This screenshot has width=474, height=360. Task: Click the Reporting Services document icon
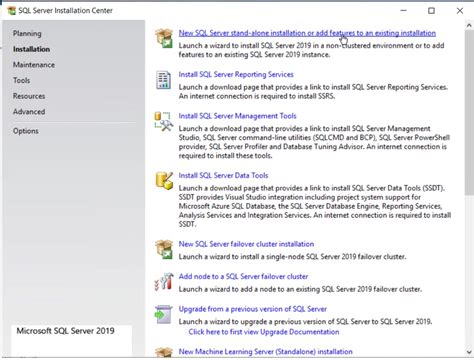(163, 80)
